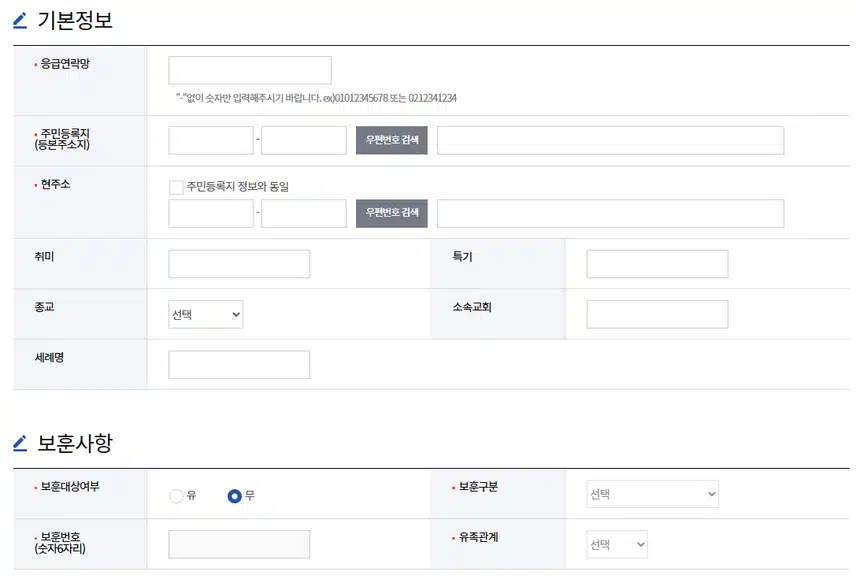Select 무 radio button for 보훈대상여부
Screen dimensions: 856x576
point(234,496)
